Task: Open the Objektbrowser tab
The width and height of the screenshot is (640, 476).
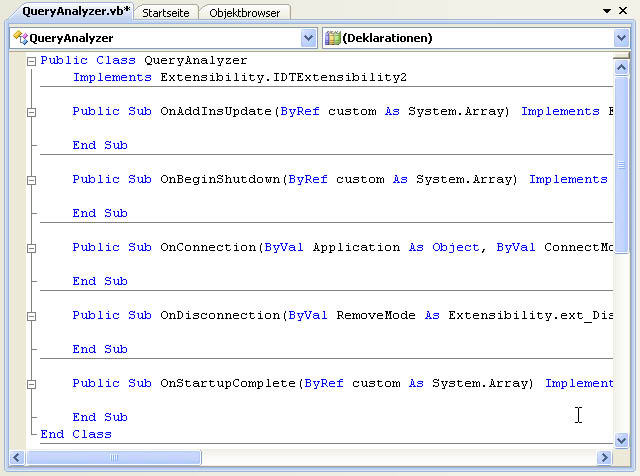Action: (x=245, y=12)
